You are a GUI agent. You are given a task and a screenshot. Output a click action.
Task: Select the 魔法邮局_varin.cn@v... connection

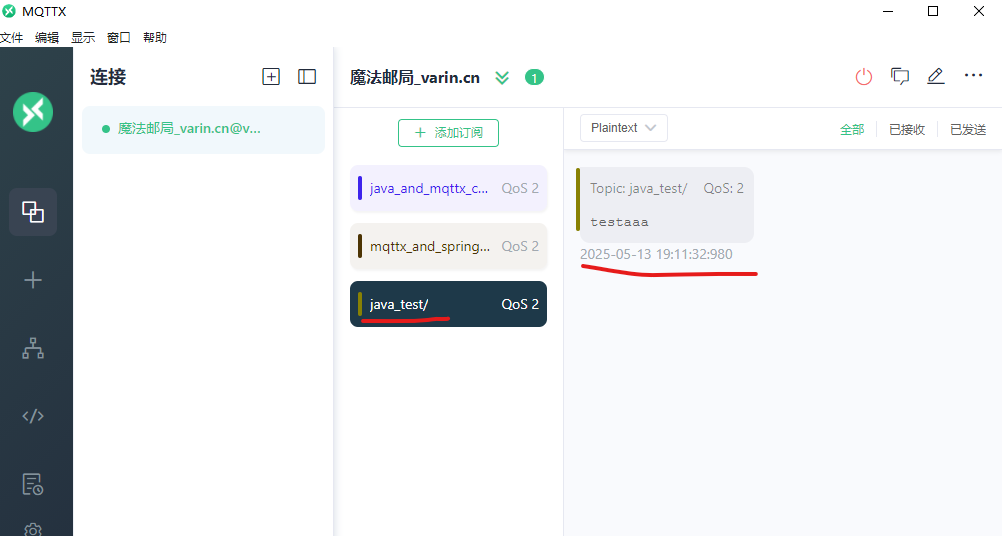click(203, 130)
